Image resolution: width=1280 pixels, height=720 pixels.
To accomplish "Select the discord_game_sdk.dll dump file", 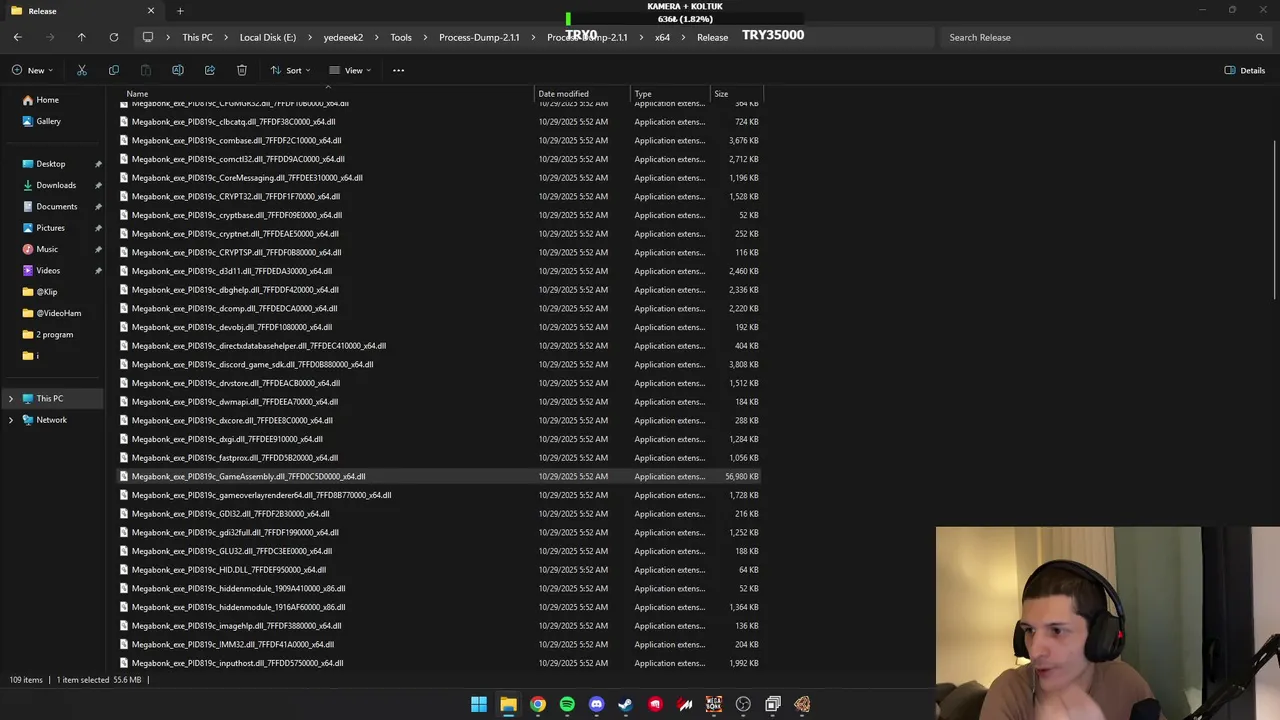I will click(439, 365).
